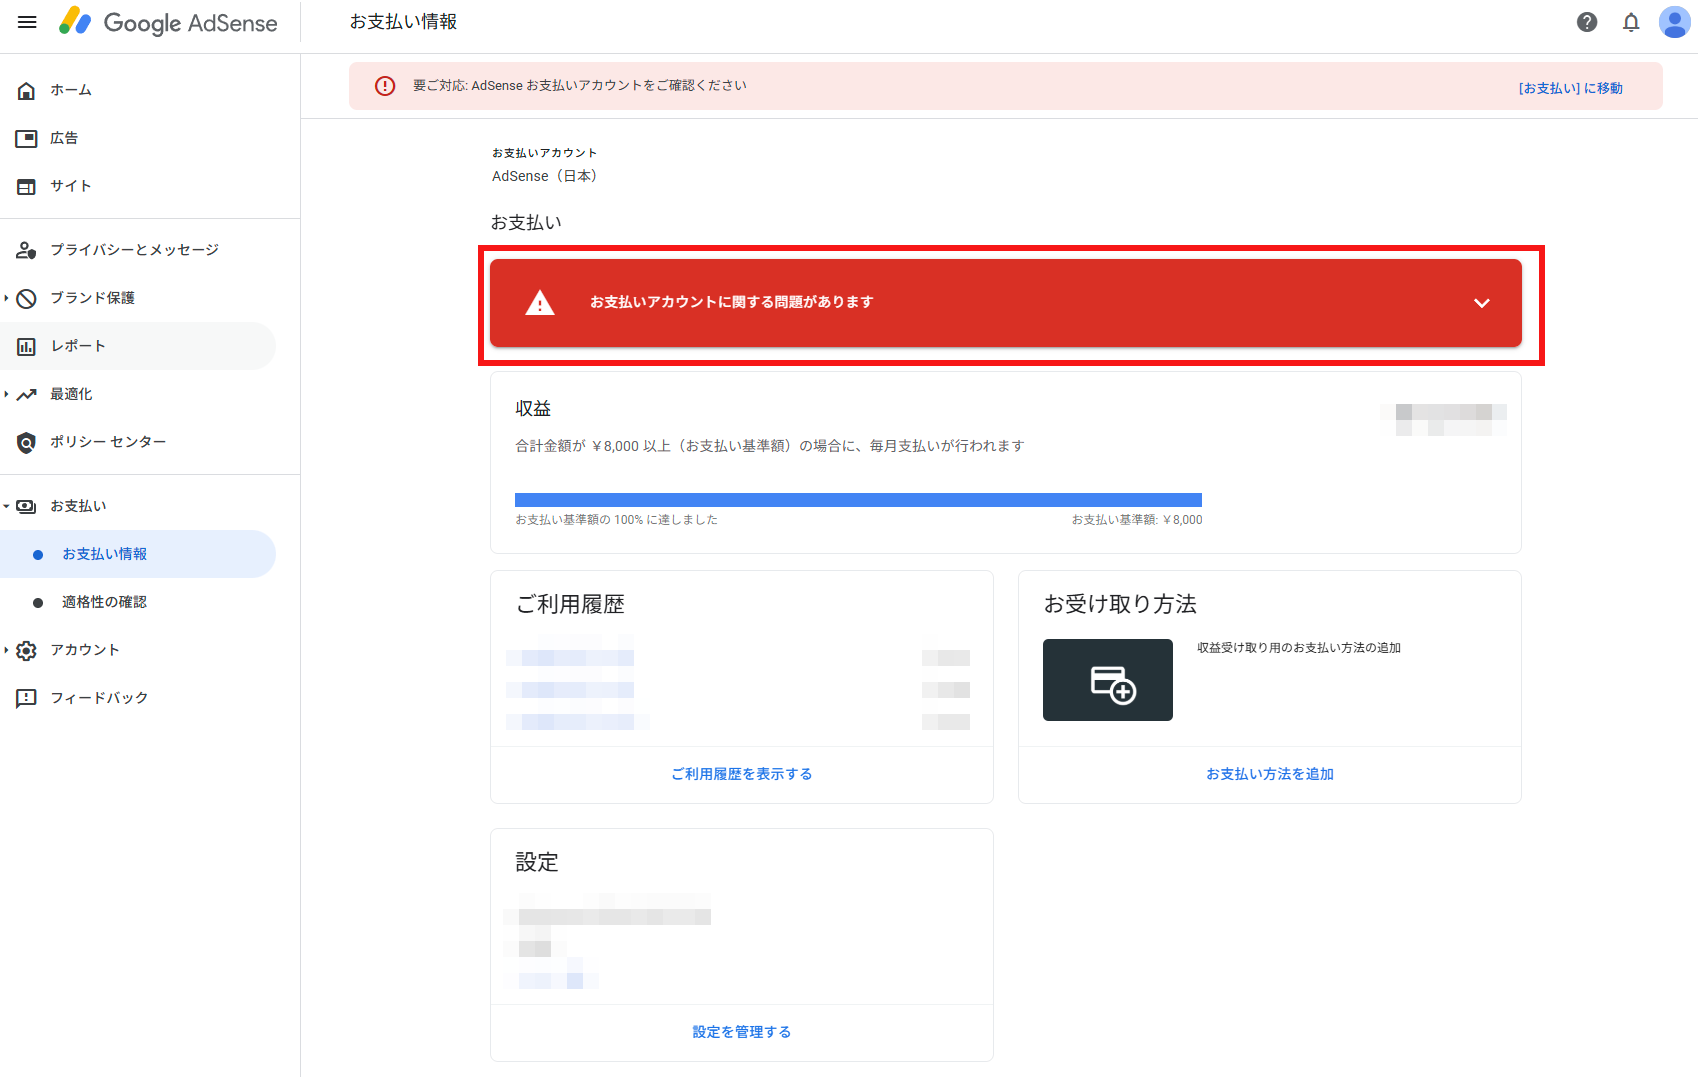Expand the 最適化 sidebar section arrow
Viewport: 1698px width, 1077px height.
coord(6,394)
